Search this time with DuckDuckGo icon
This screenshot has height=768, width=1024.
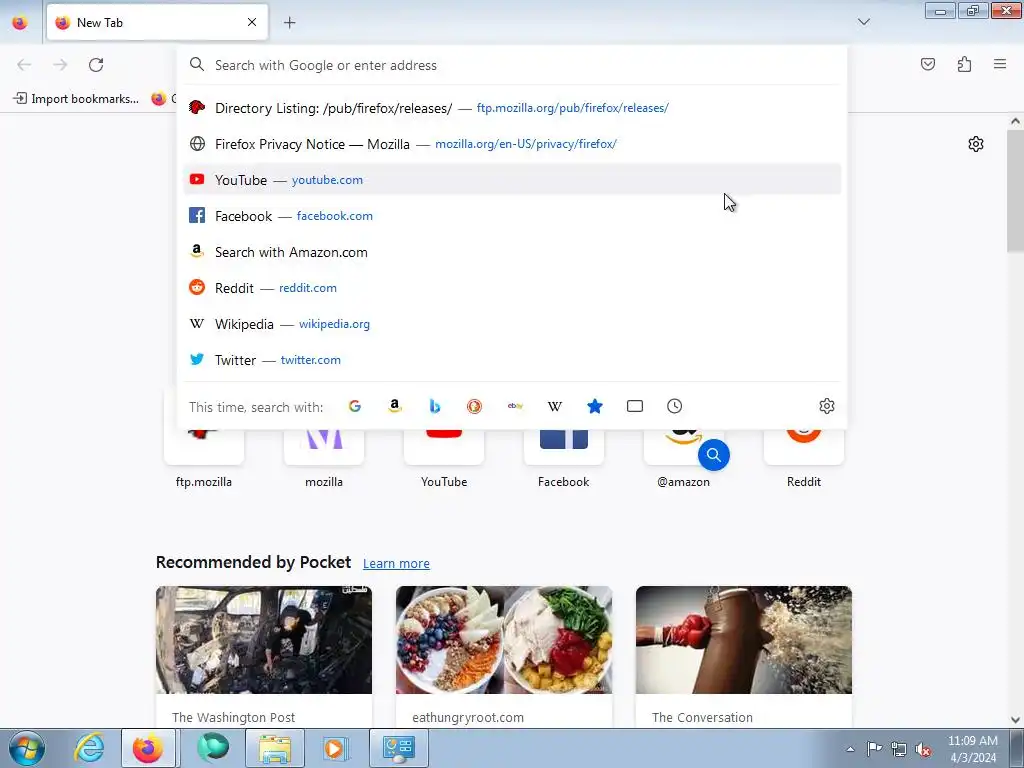(475, 406)
